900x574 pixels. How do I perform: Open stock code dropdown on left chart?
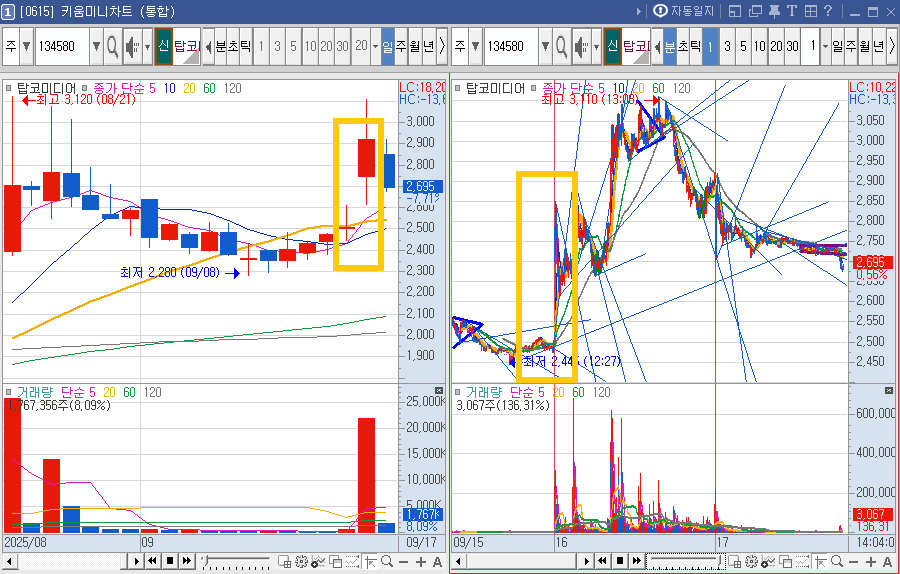96,46
